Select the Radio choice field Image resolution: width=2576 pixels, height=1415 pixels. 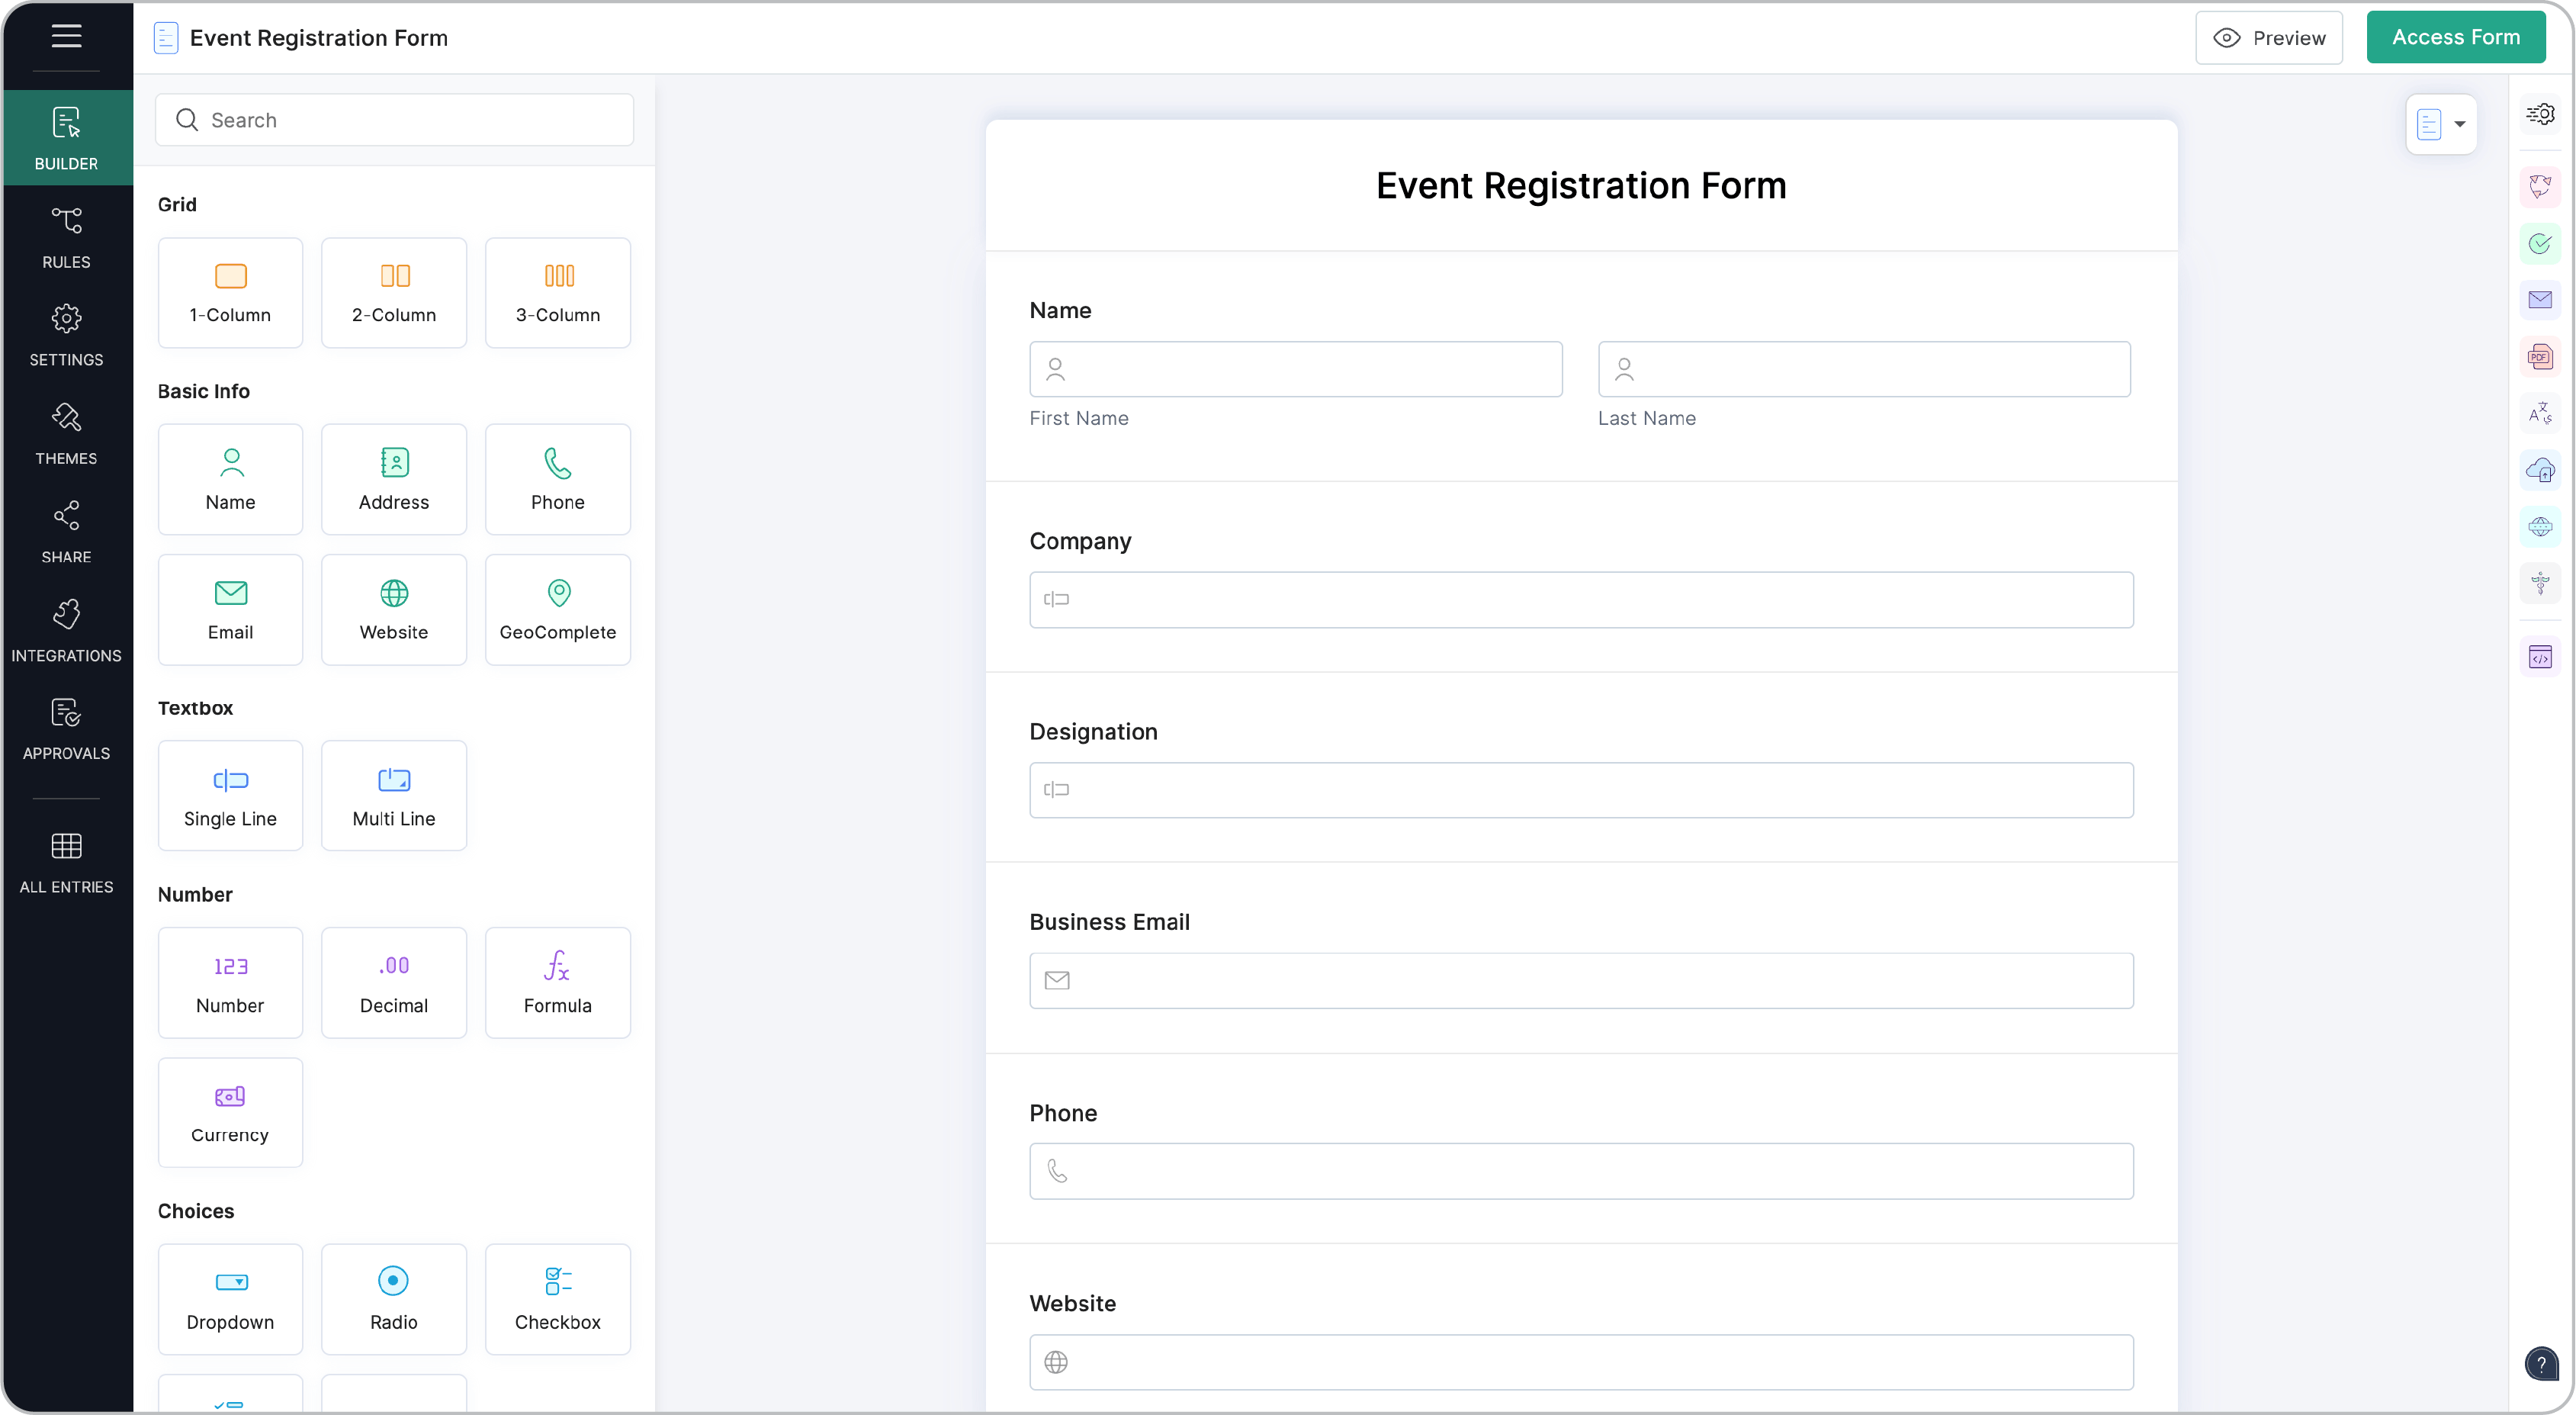point(394,1299)
